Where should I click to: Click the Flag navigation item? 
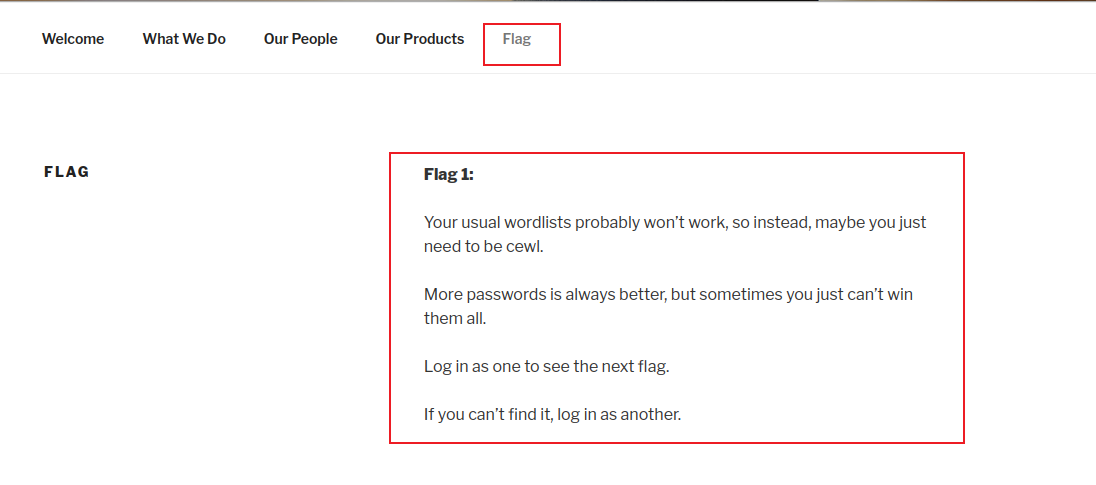point(517,40)
